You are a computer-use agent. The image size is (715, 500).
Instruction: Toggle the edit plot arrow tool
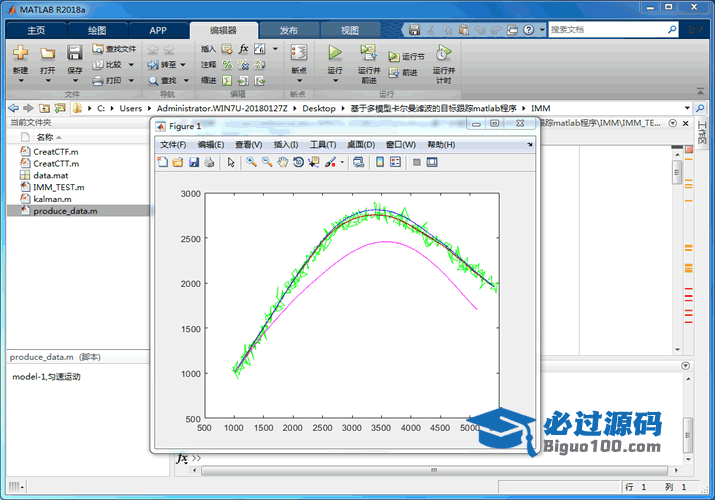[x=230, y=162]
